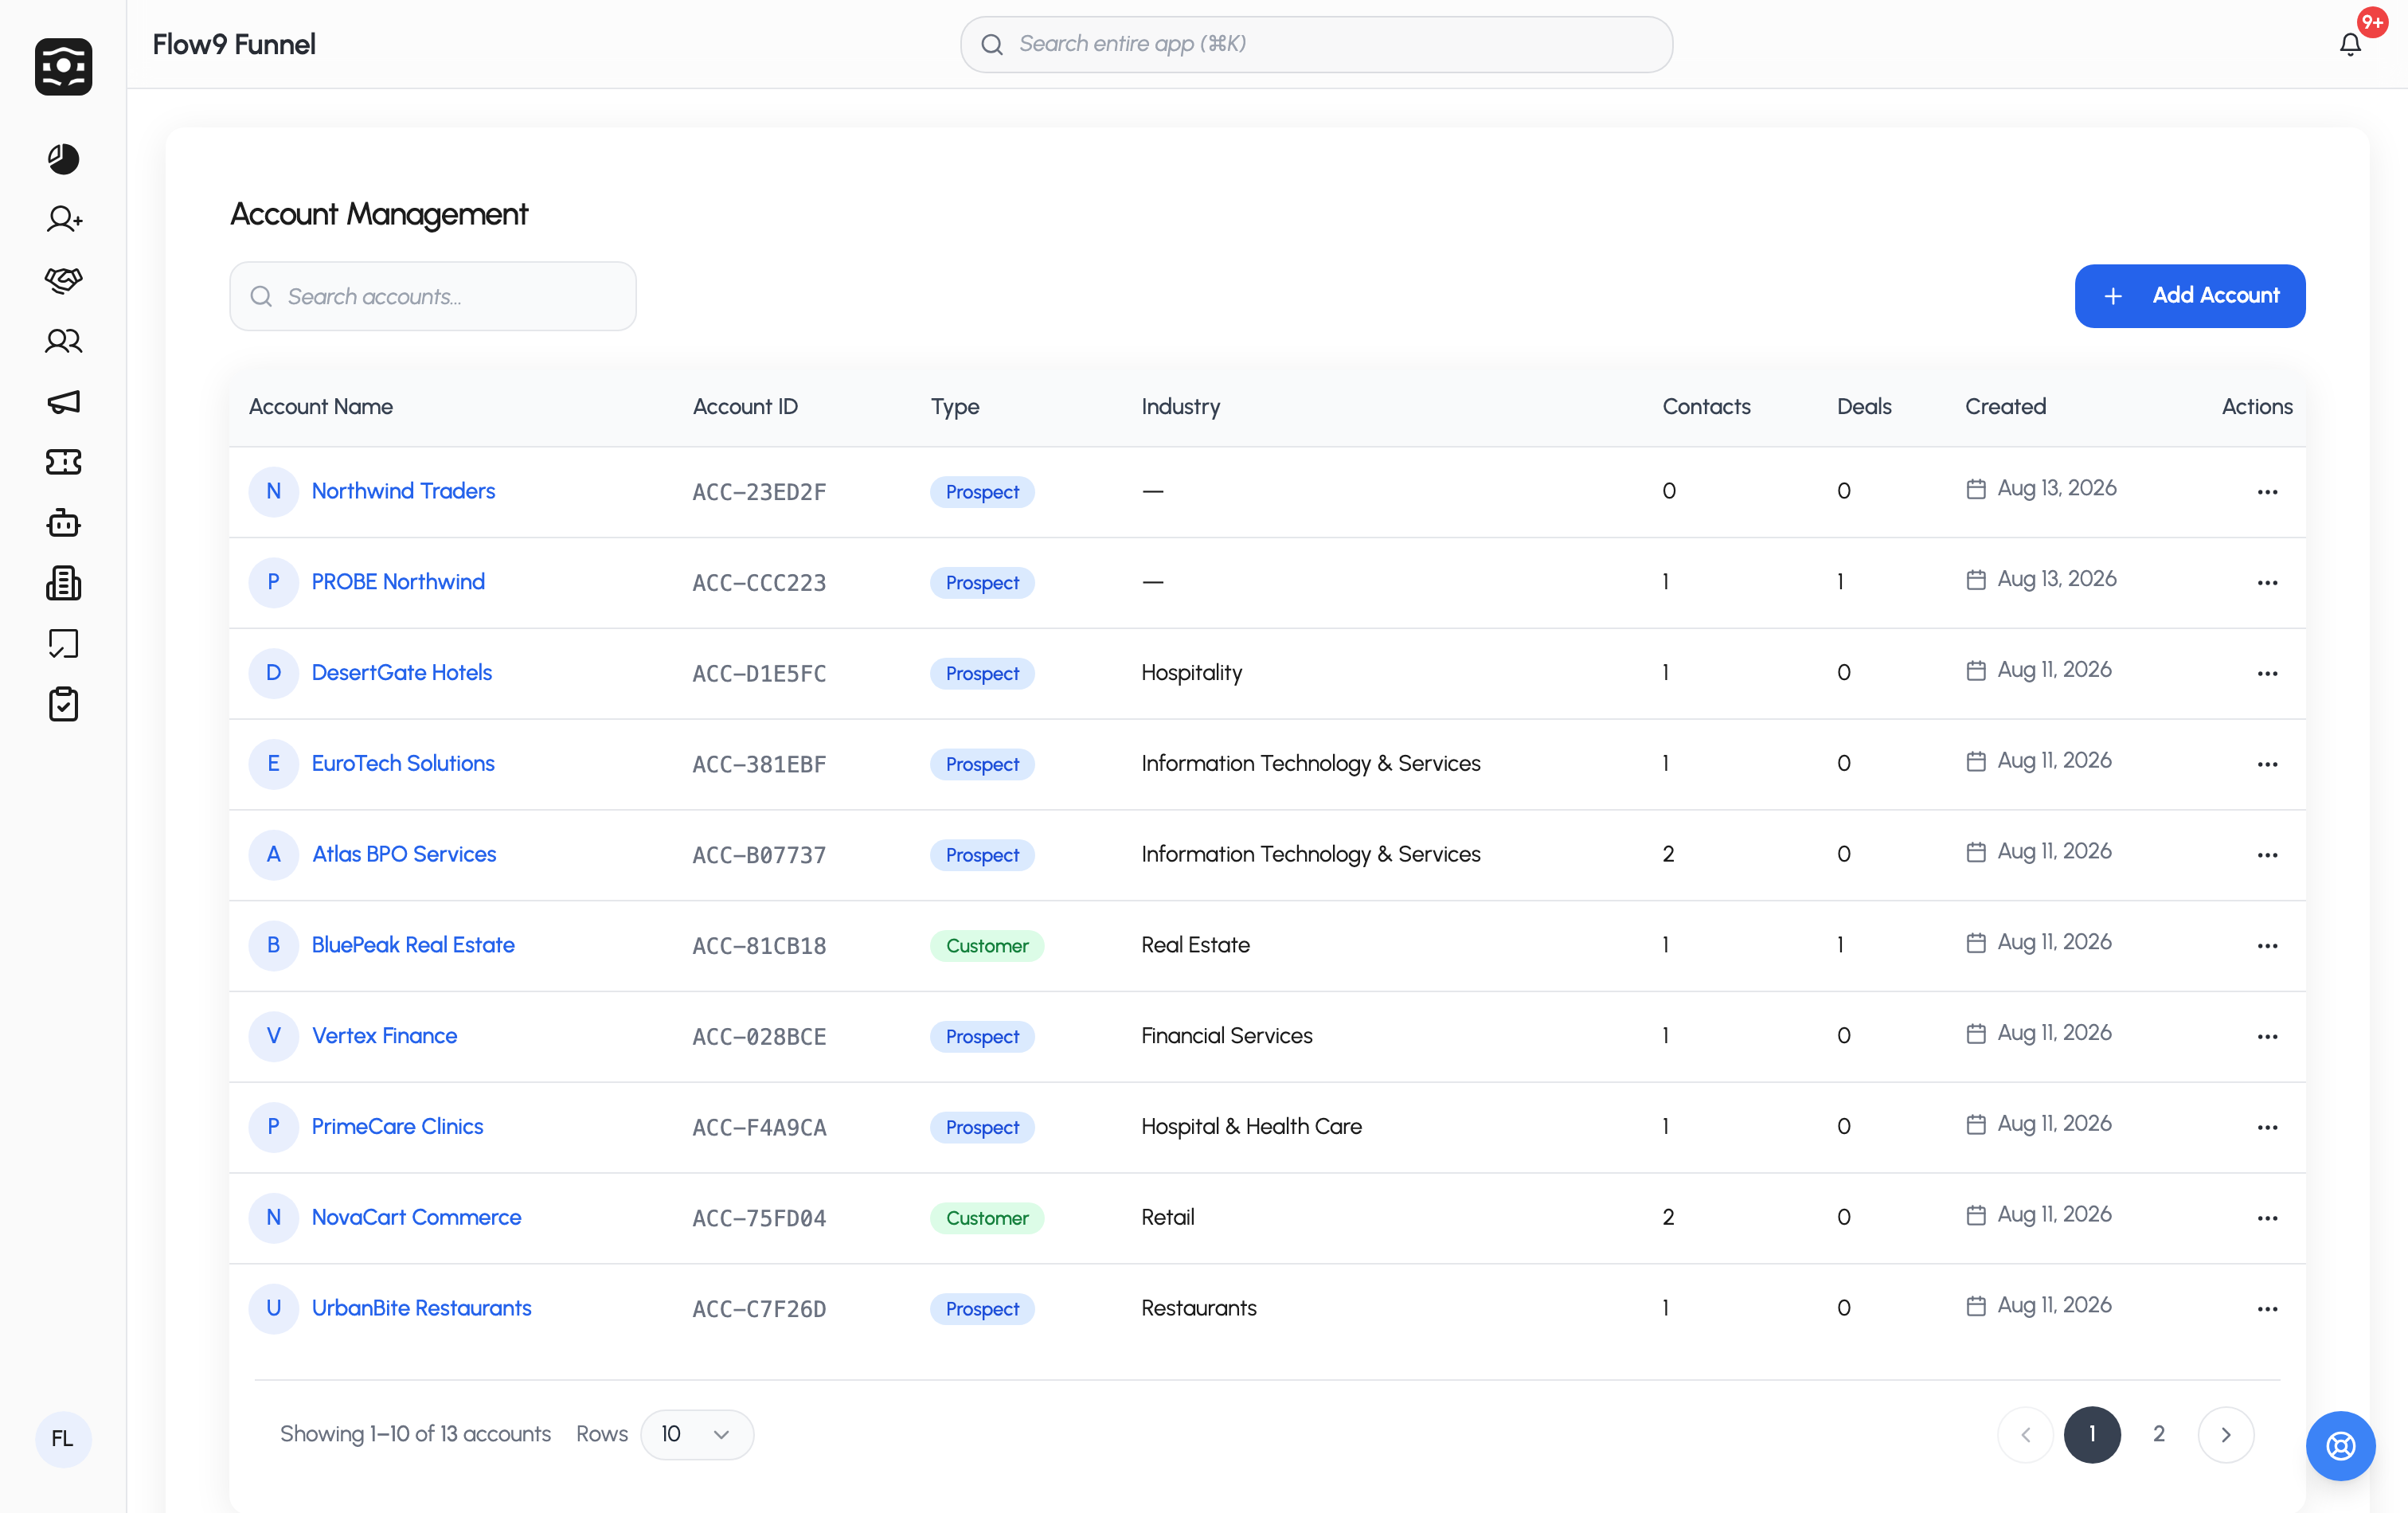Focus the Search accounts field
Screen dimensions: 2408x1513
click(x=433, y=296)
